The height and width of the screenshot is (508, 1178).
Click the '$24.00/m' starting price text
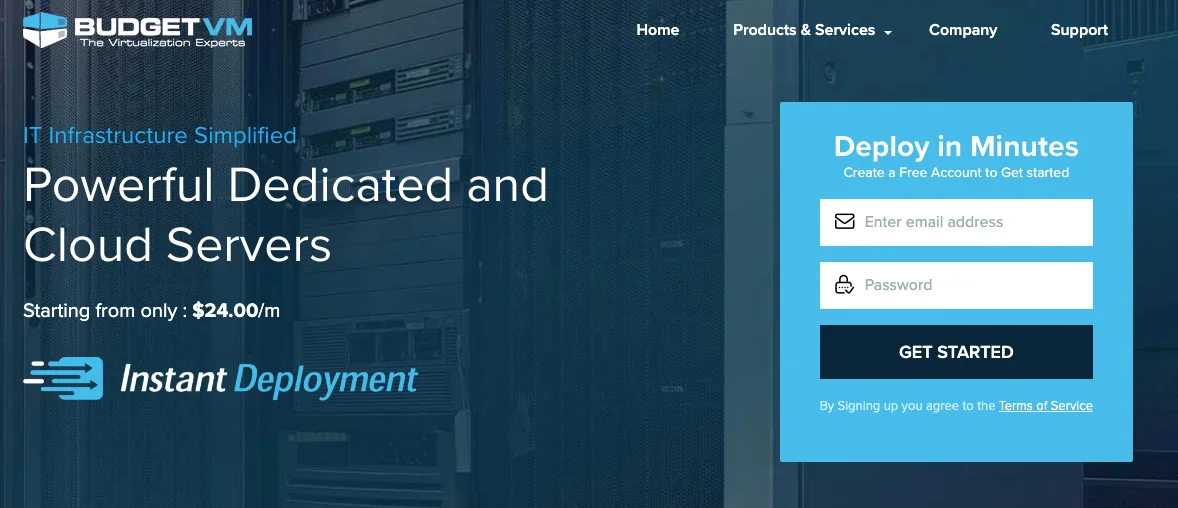tap(236, 310)
